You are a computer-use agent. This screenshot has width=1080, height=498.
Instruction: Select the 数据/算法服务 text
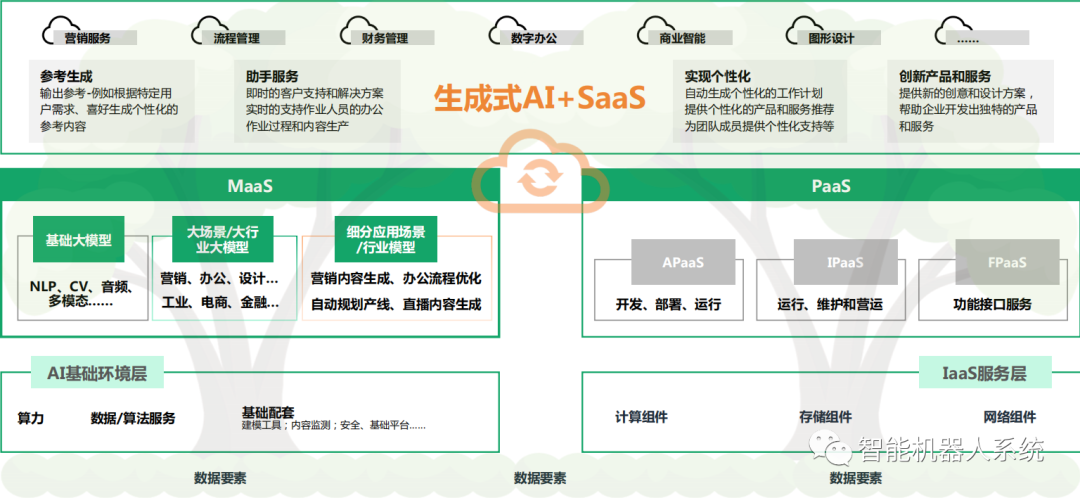133,418
